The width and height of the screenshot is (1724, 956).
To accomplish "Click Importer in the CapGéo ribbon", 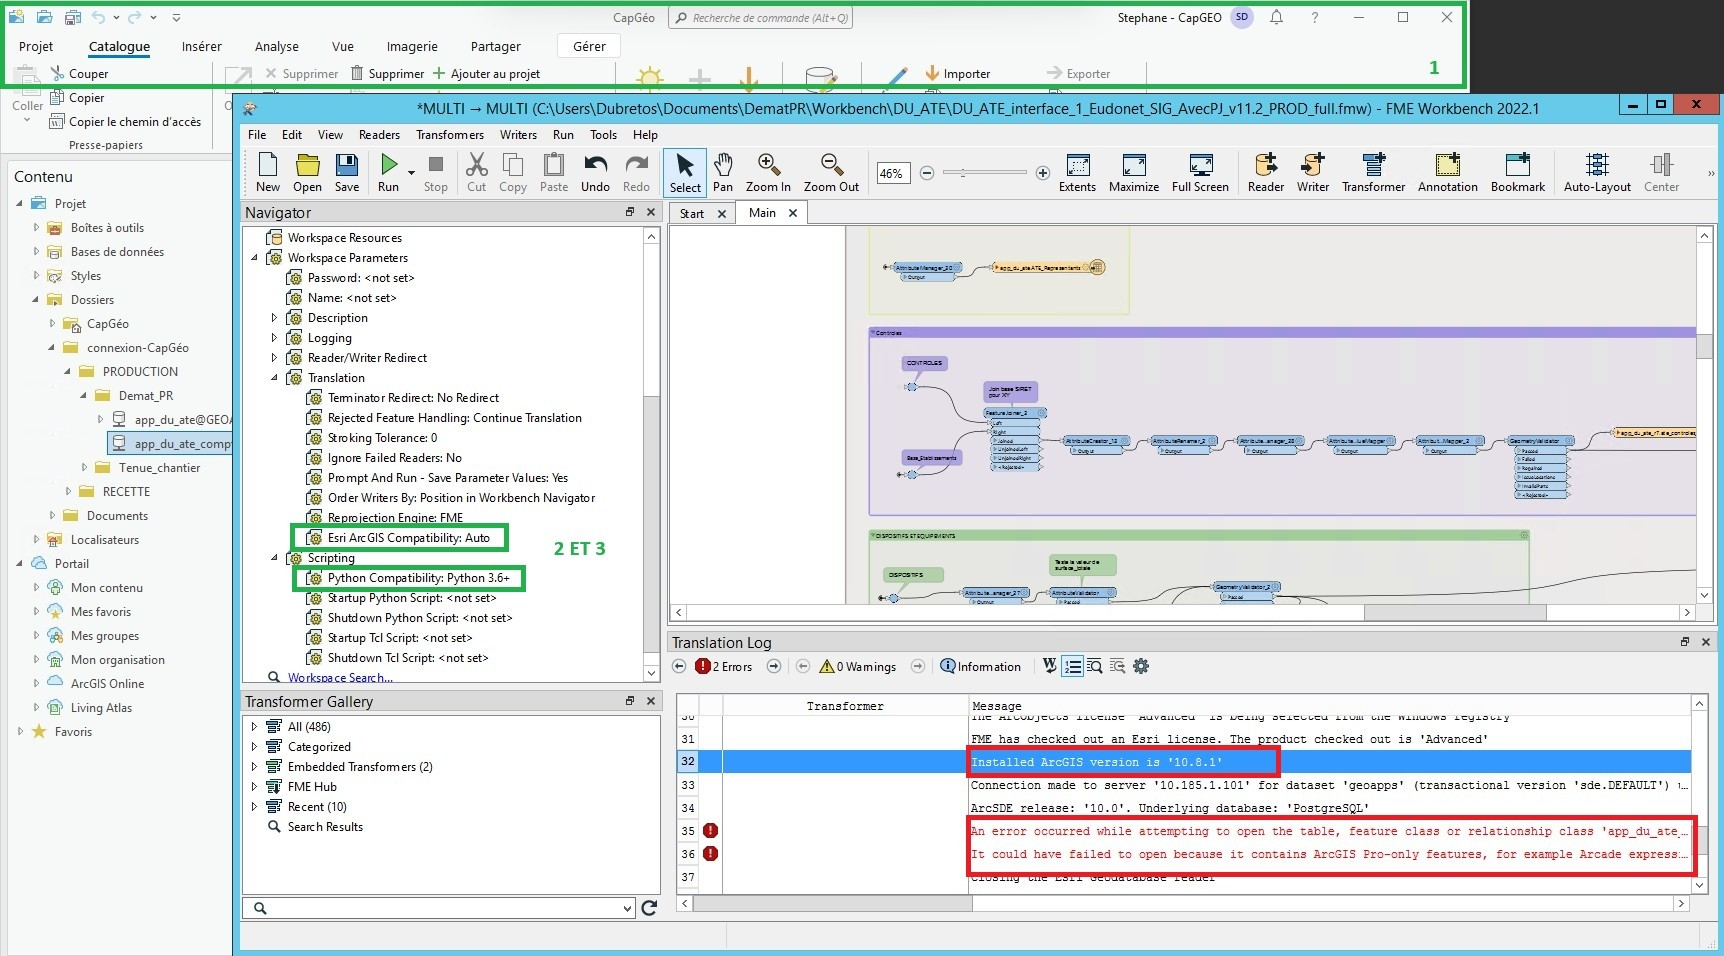I will pos(957,73).
